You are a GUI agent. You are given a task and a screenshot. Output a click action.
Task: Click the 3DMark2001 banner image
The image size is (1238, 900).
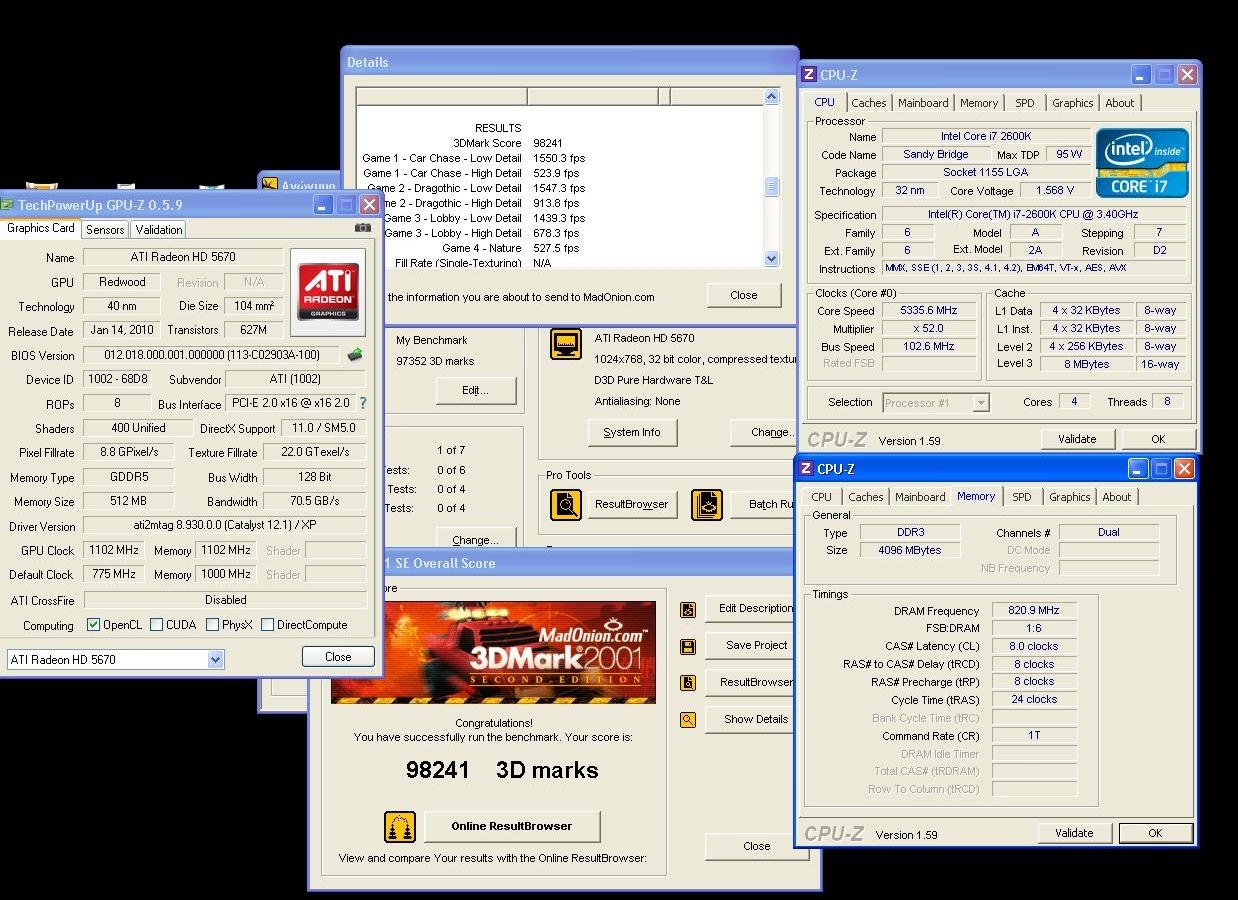click(494, 652)
